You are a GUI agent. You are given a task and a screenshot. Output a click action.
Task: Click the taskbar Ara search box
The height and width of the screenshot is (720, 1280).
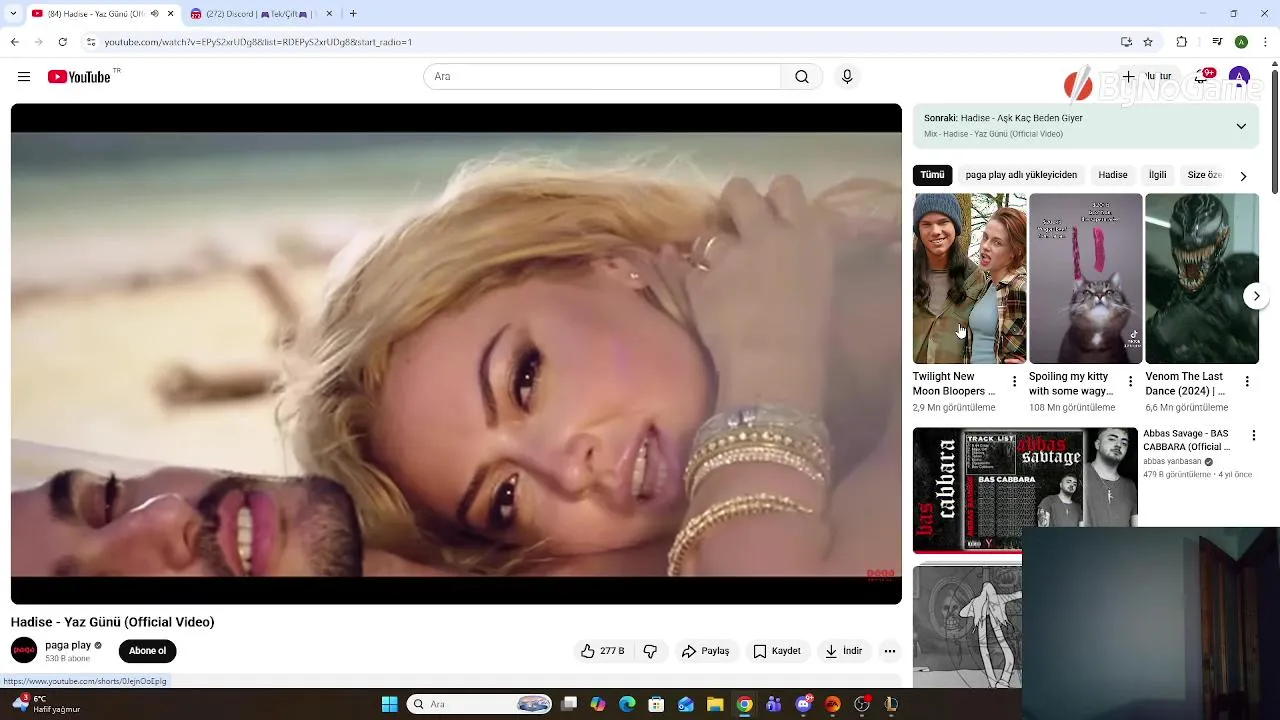pos(480,704)
